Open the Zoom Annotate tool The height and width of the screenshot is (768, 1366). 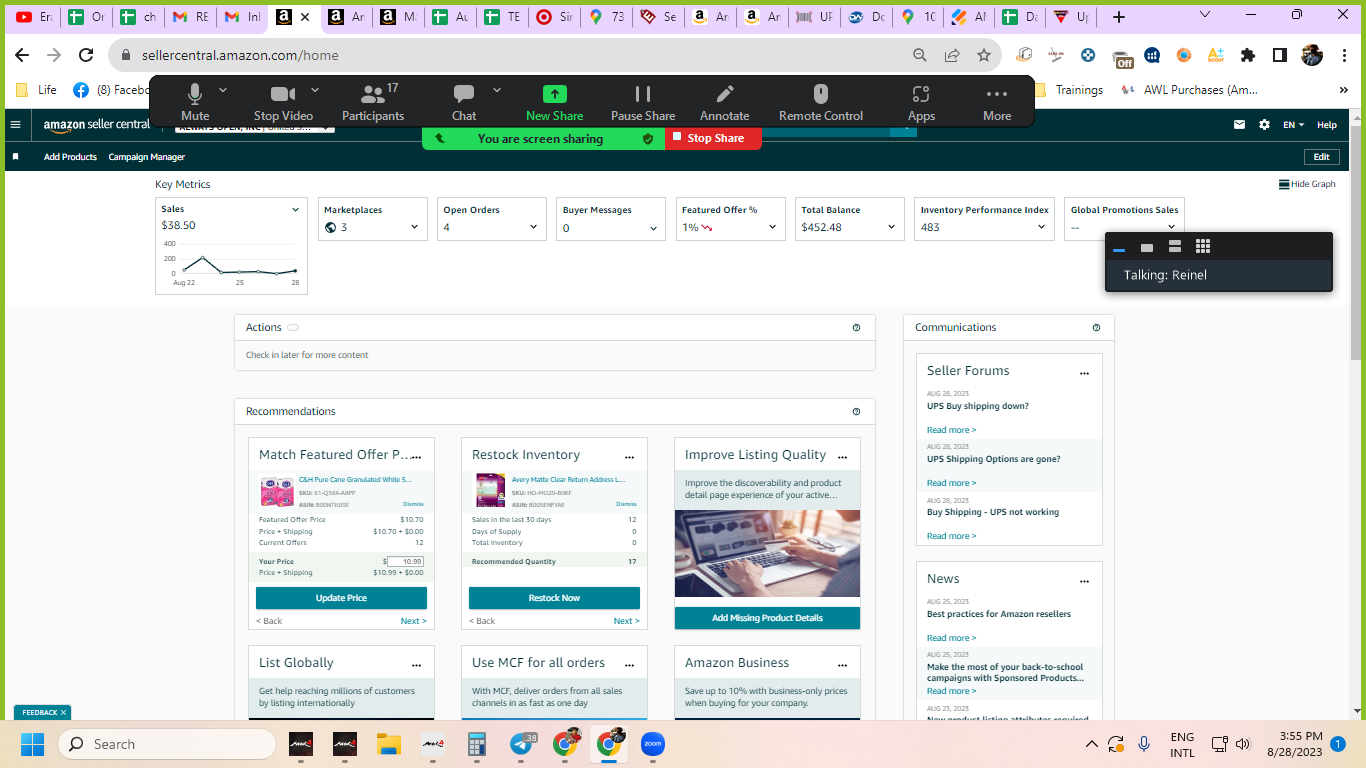[x=725, y=102]
